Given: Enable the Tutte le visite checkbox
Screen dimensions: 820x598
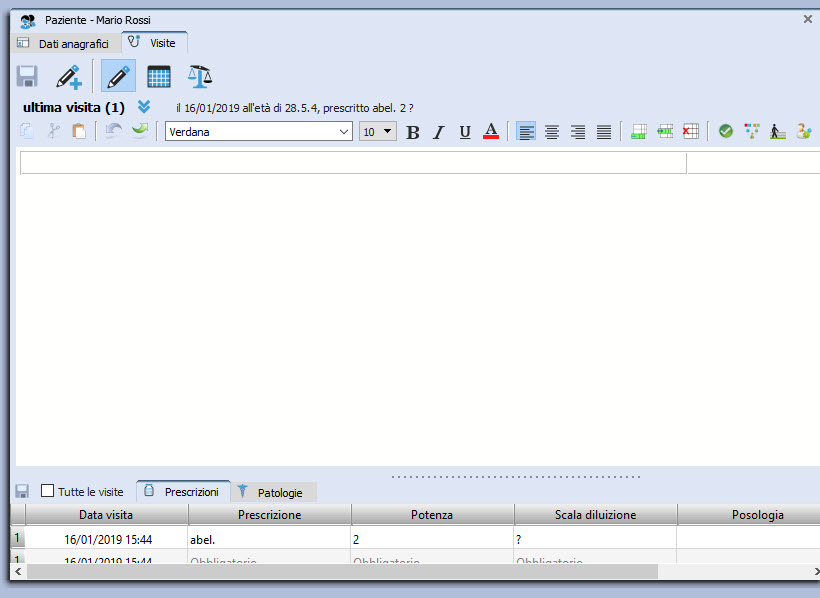Looking at the screenshot, I should pyautogui.click(x=48, y=491).
